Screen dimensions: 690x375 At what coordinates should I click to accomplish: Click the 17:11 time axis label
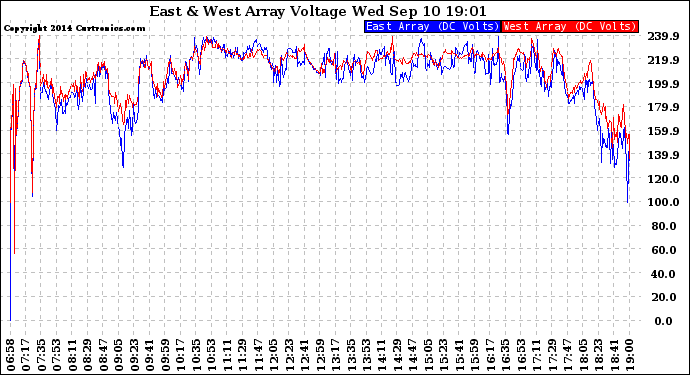[536, 355]
